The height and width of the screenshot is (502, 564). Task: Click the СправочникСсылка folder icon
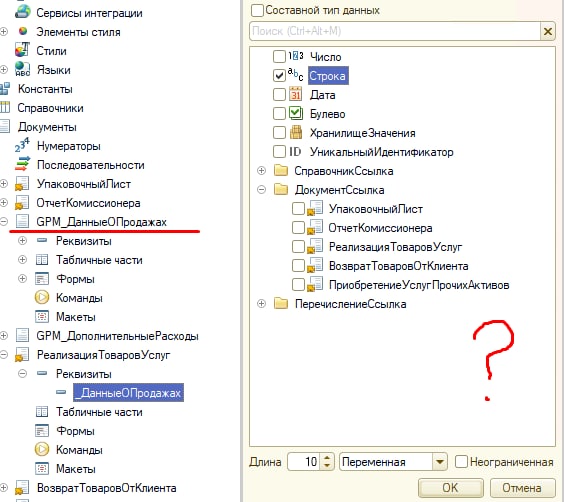tap(281, 170)
